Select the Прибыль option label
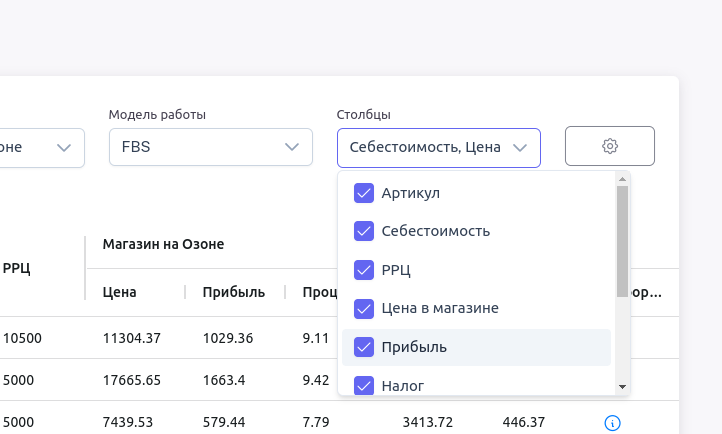Screen dimensions: 722x434 [414, 347]
